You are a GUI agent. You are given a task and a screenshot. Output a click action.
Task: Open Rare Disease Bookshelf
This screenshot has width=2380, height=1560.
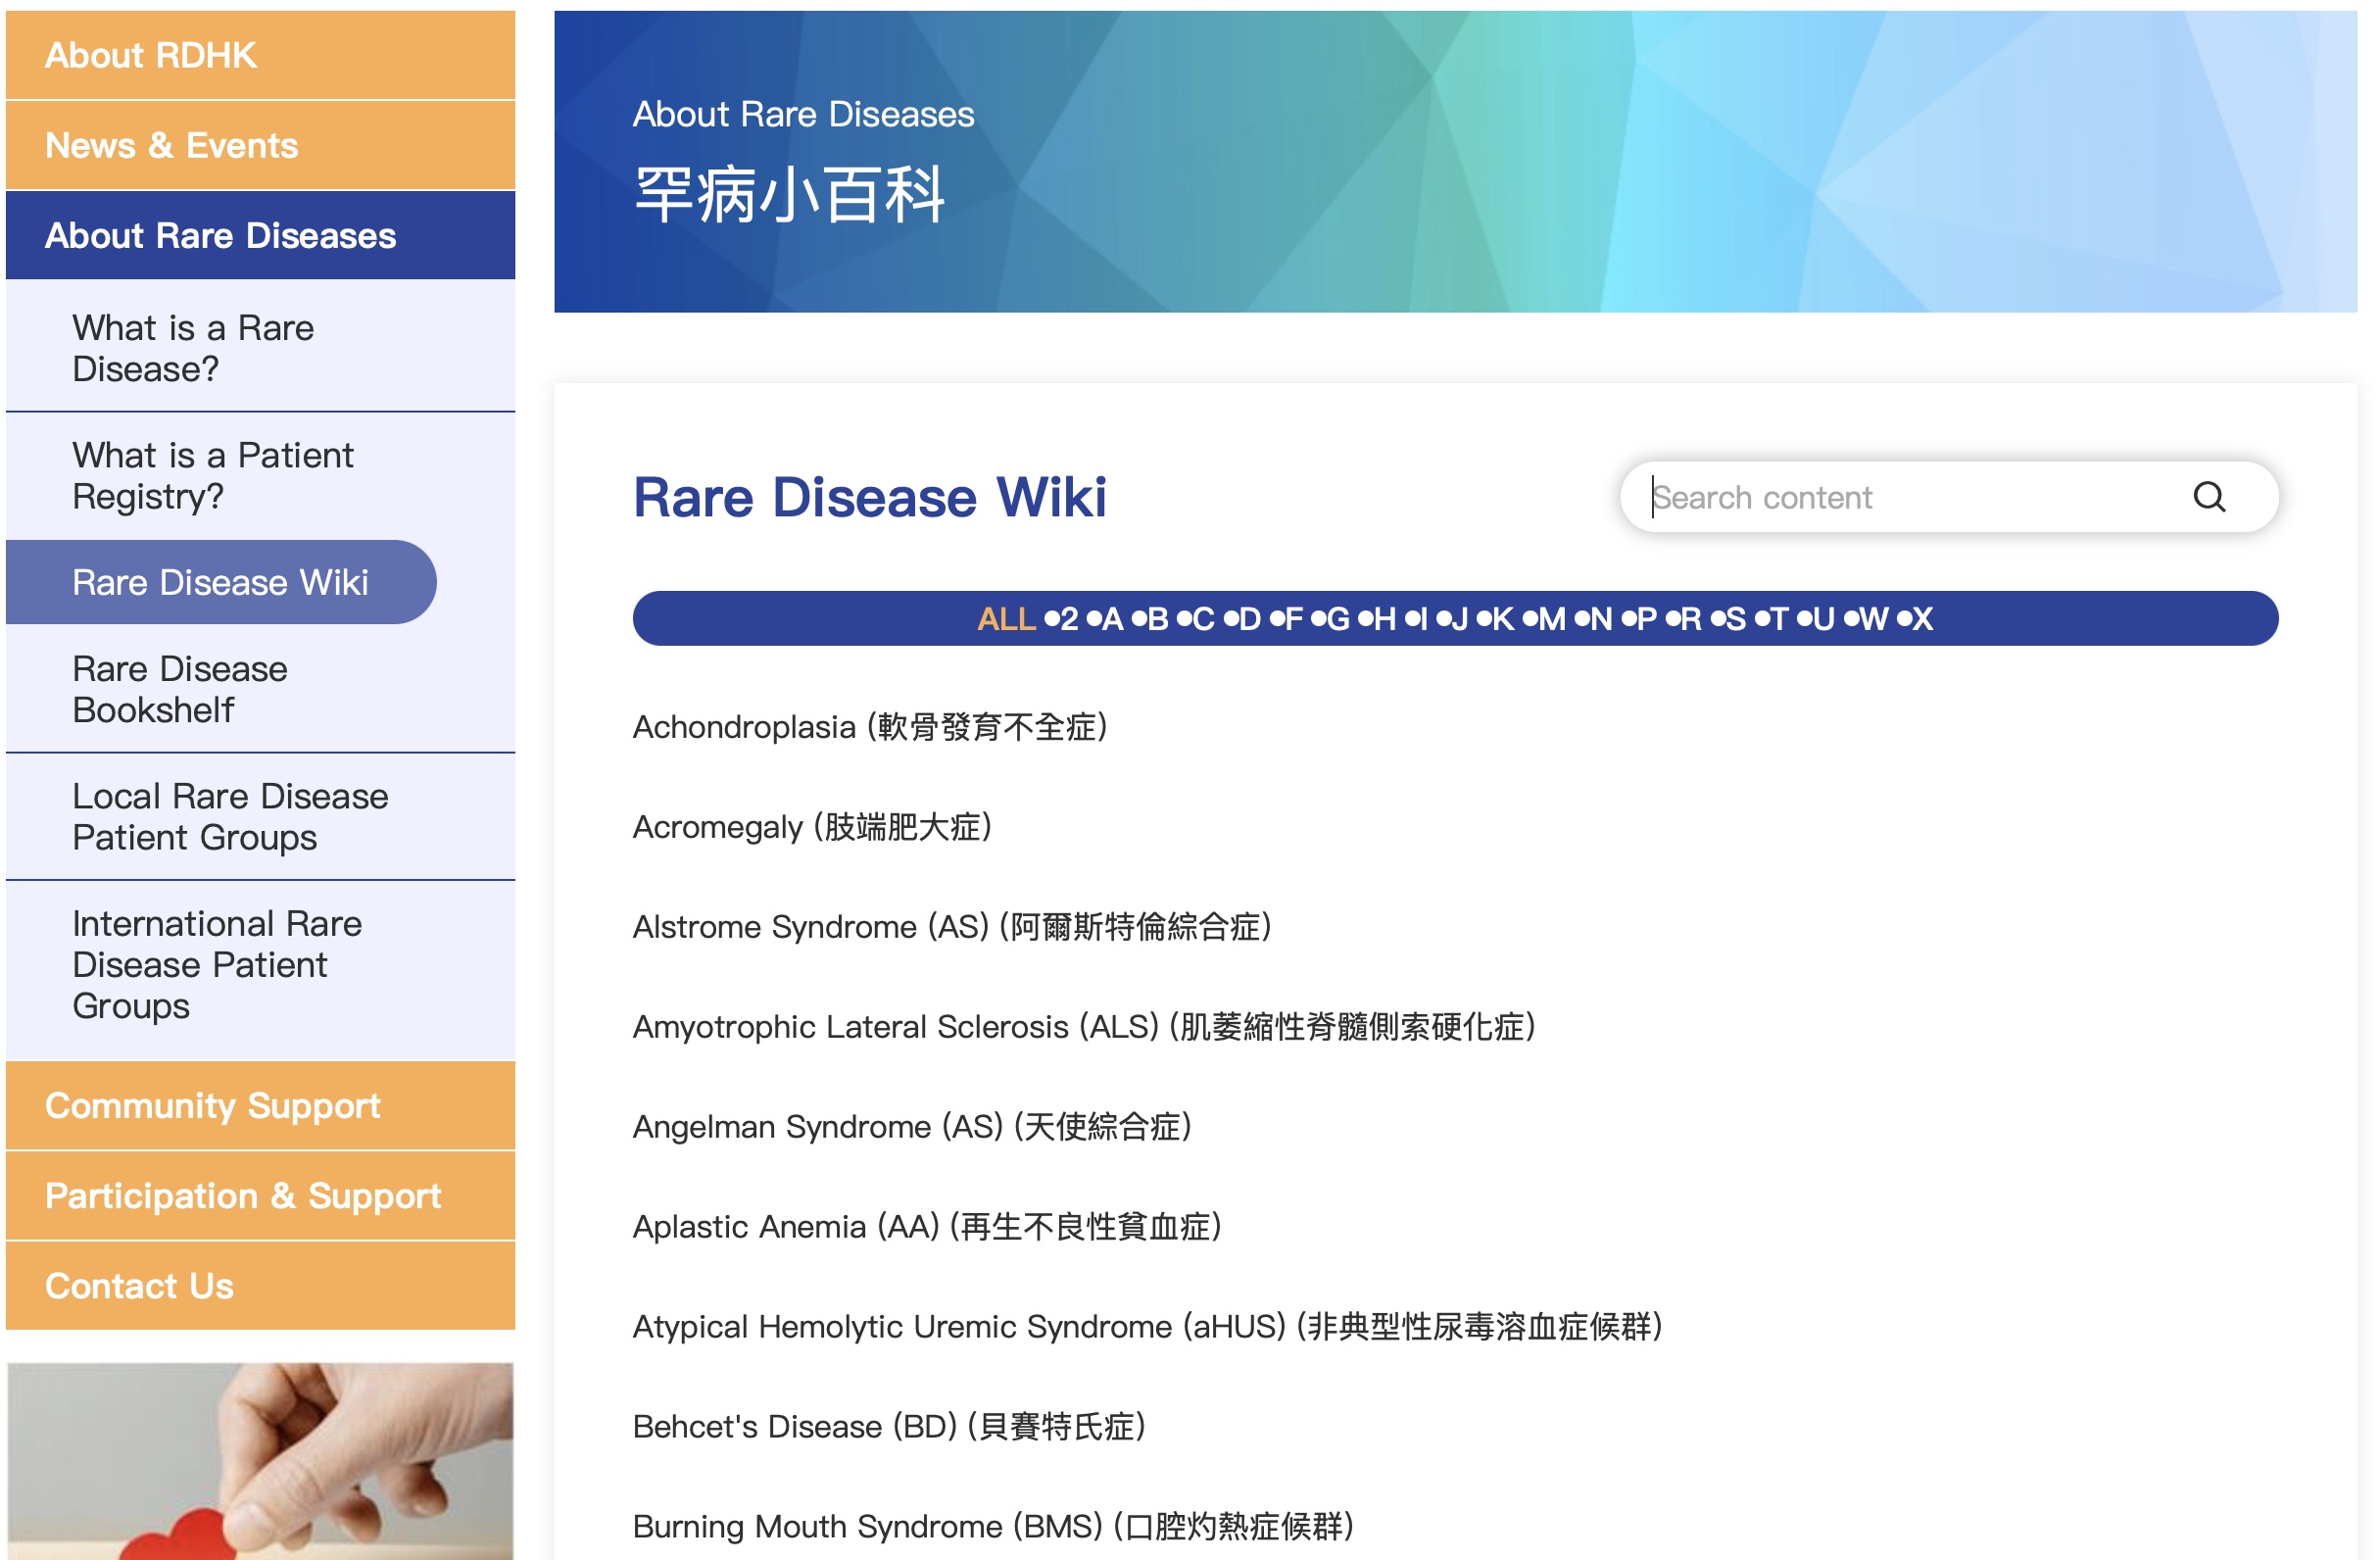[260, 688]
